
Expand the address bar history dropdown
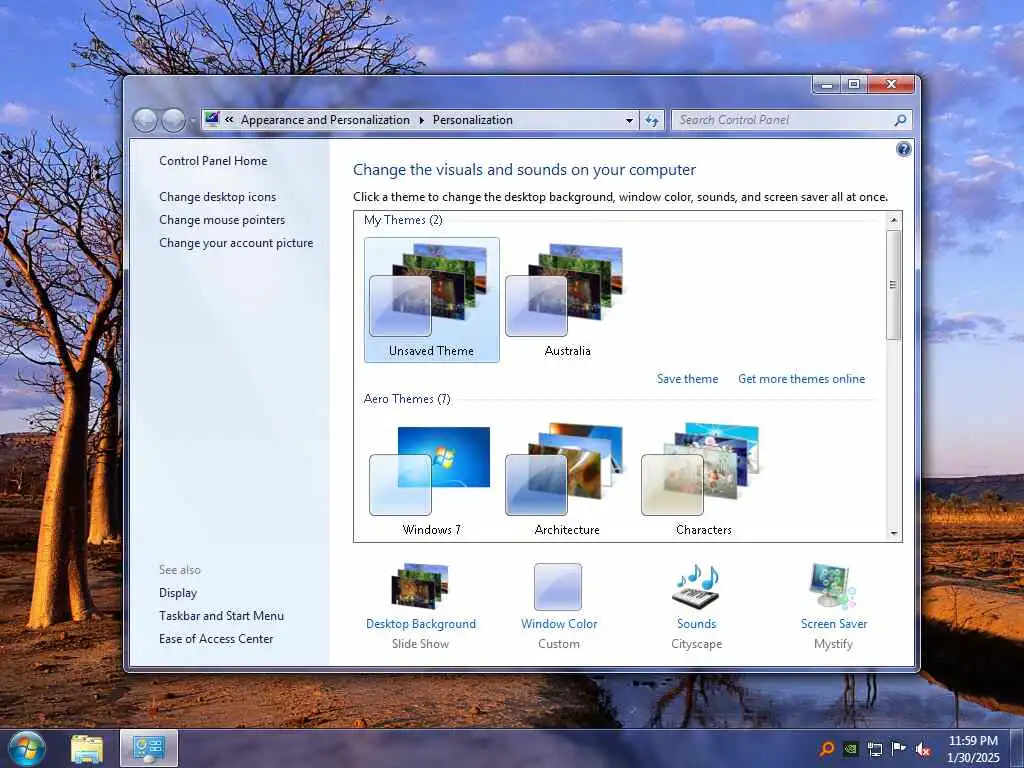click(629, 120)
